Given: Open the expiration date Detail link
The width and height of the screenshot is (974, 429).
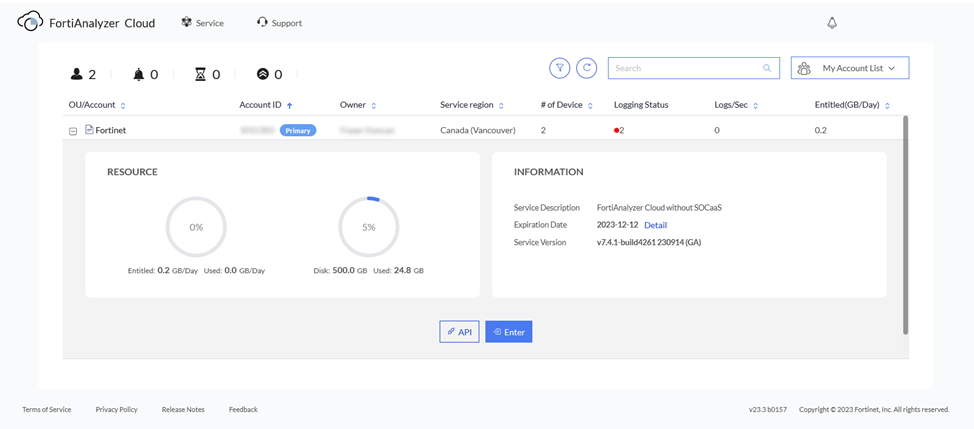Looking at the screenshot, I should click(655, 225).
